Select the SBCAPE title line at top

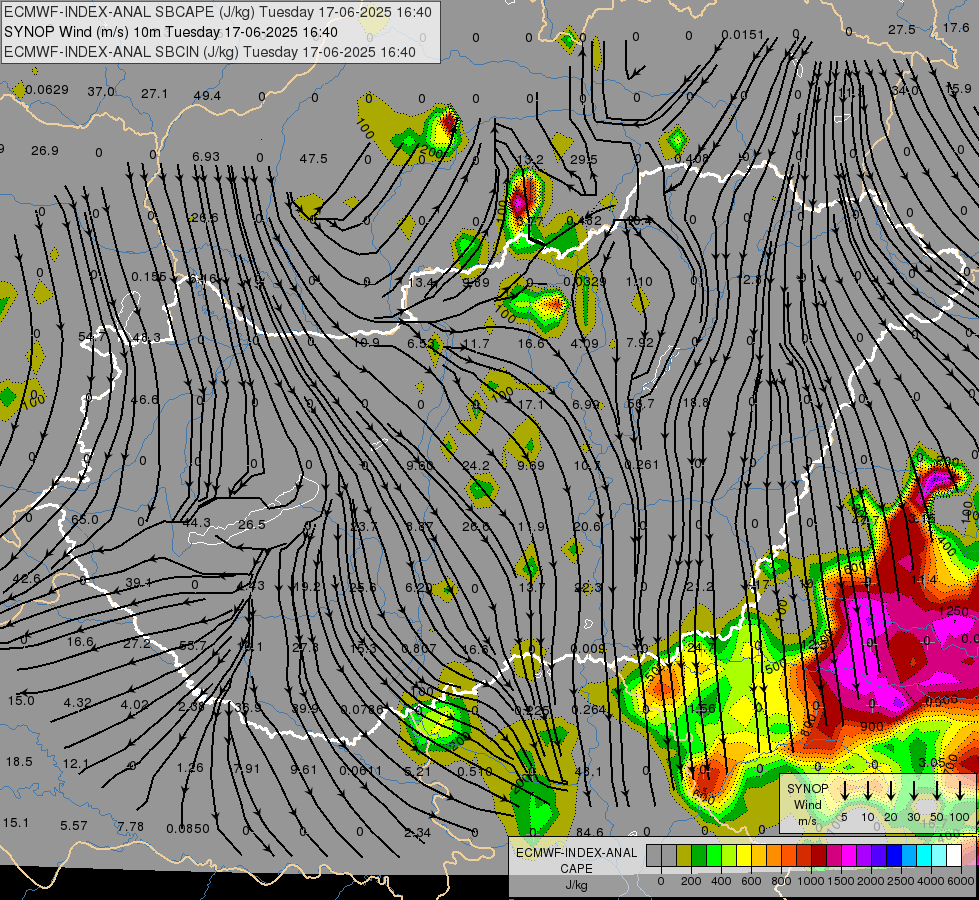pyautogui.click(x=218, y=12)
